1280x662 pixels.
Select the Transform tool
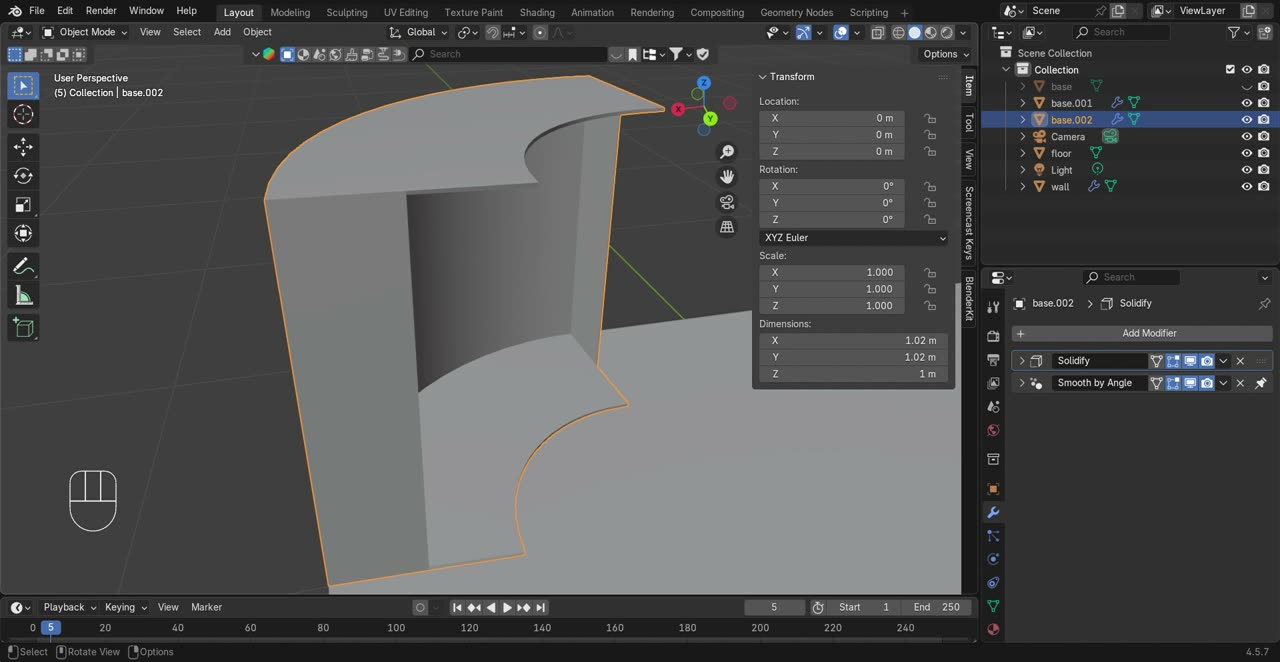click(x=23, y=234)
